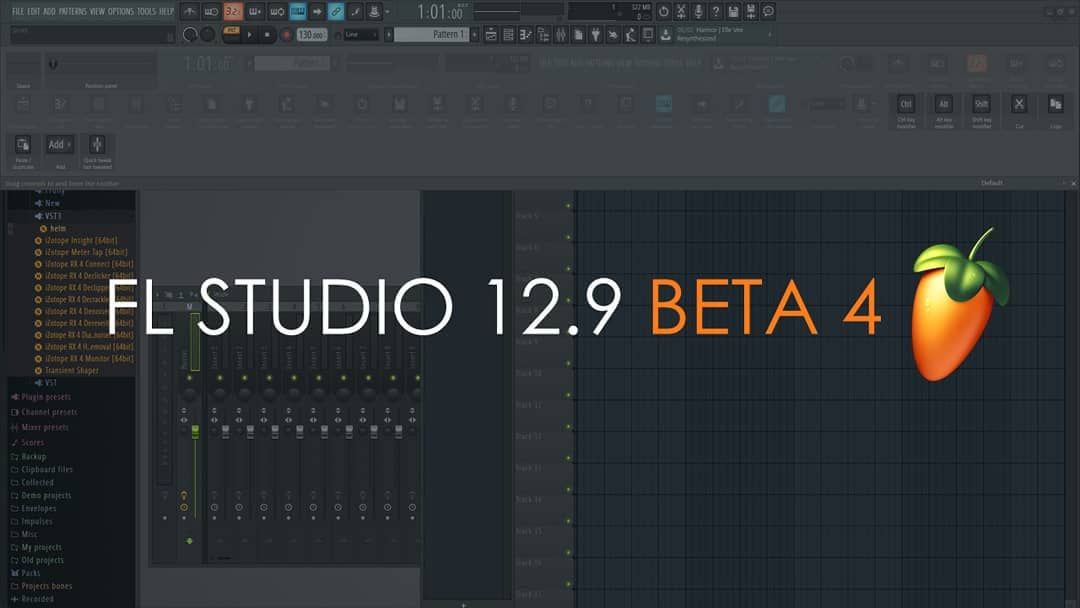Open the FILE menu
This screenshot has height=608, width=1080.
click(x=18, y=11)
